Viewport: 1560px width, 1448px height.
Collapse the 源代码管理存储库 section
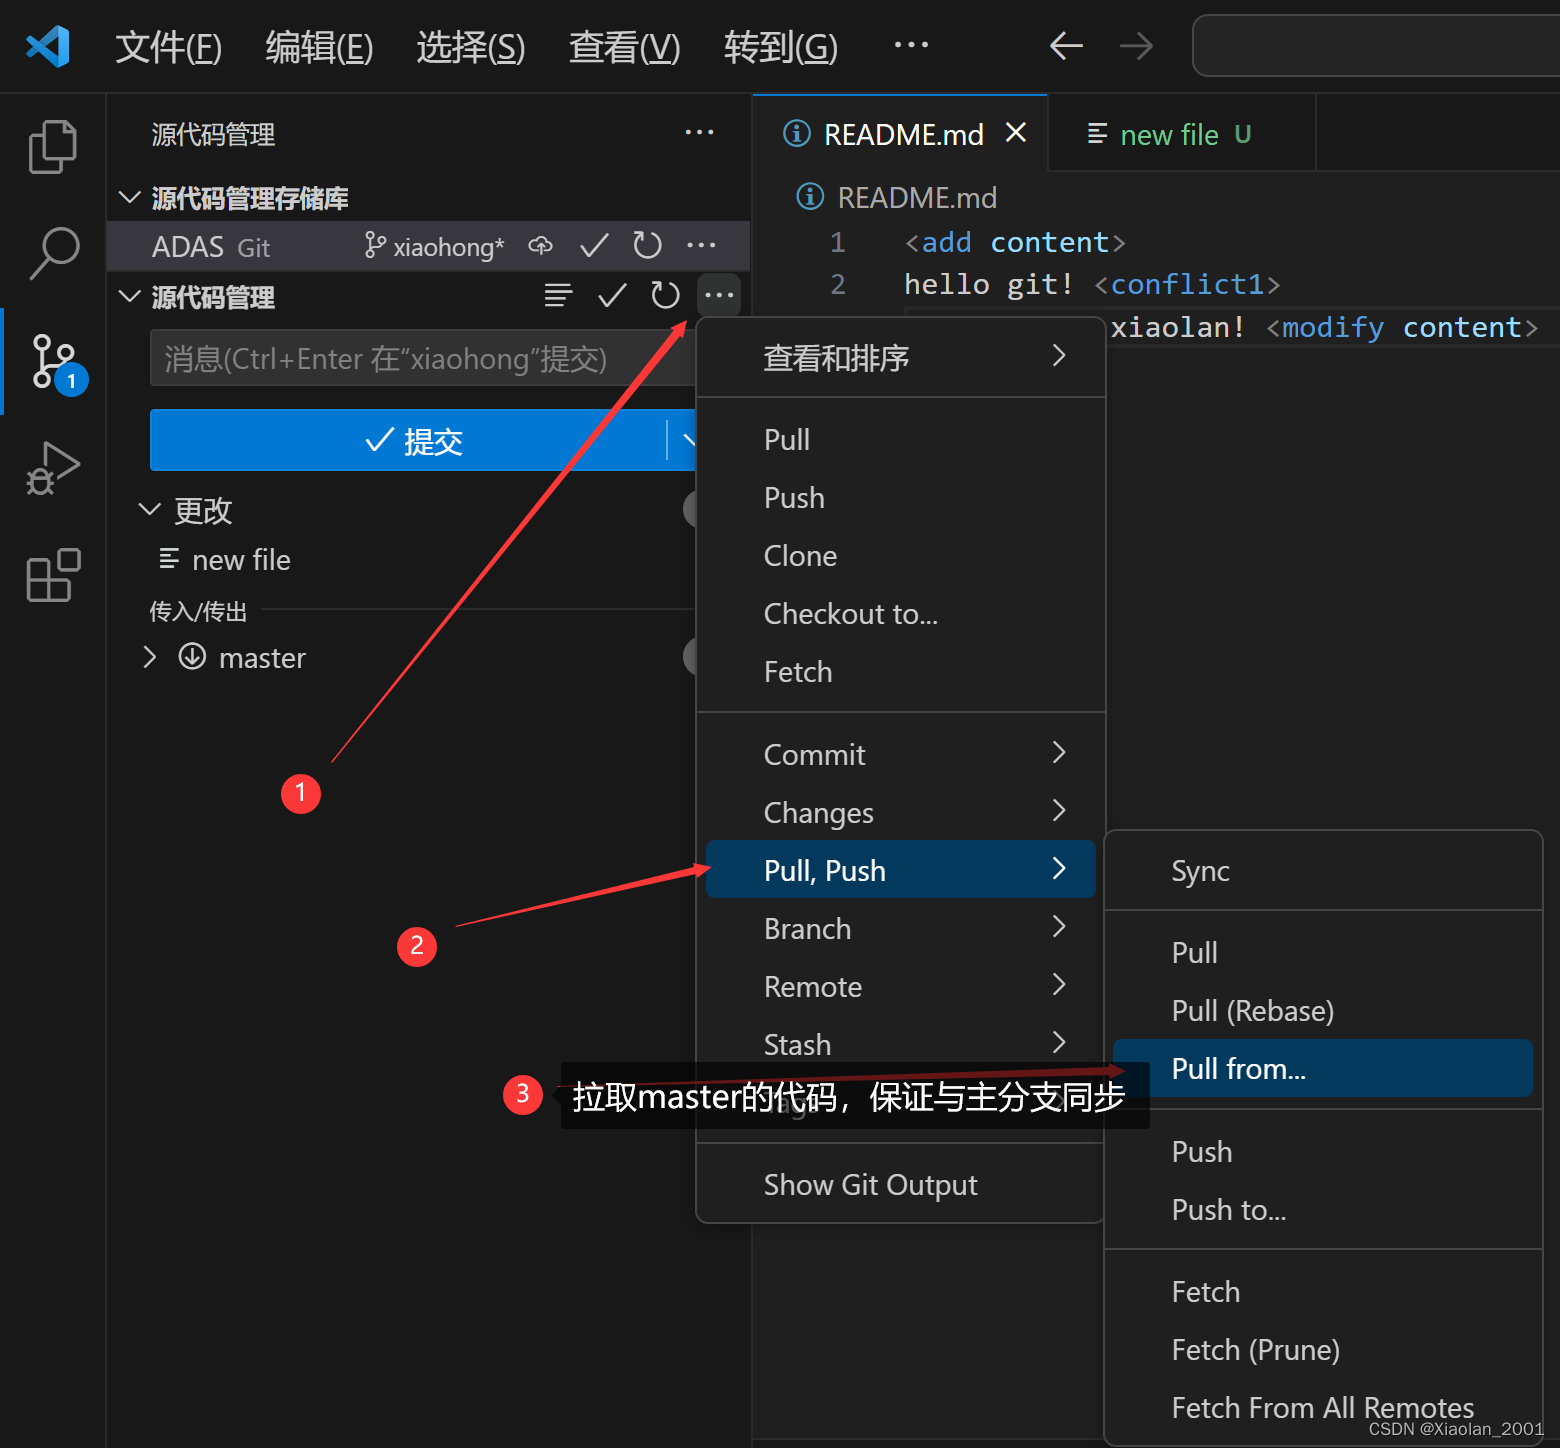(129, 197)
